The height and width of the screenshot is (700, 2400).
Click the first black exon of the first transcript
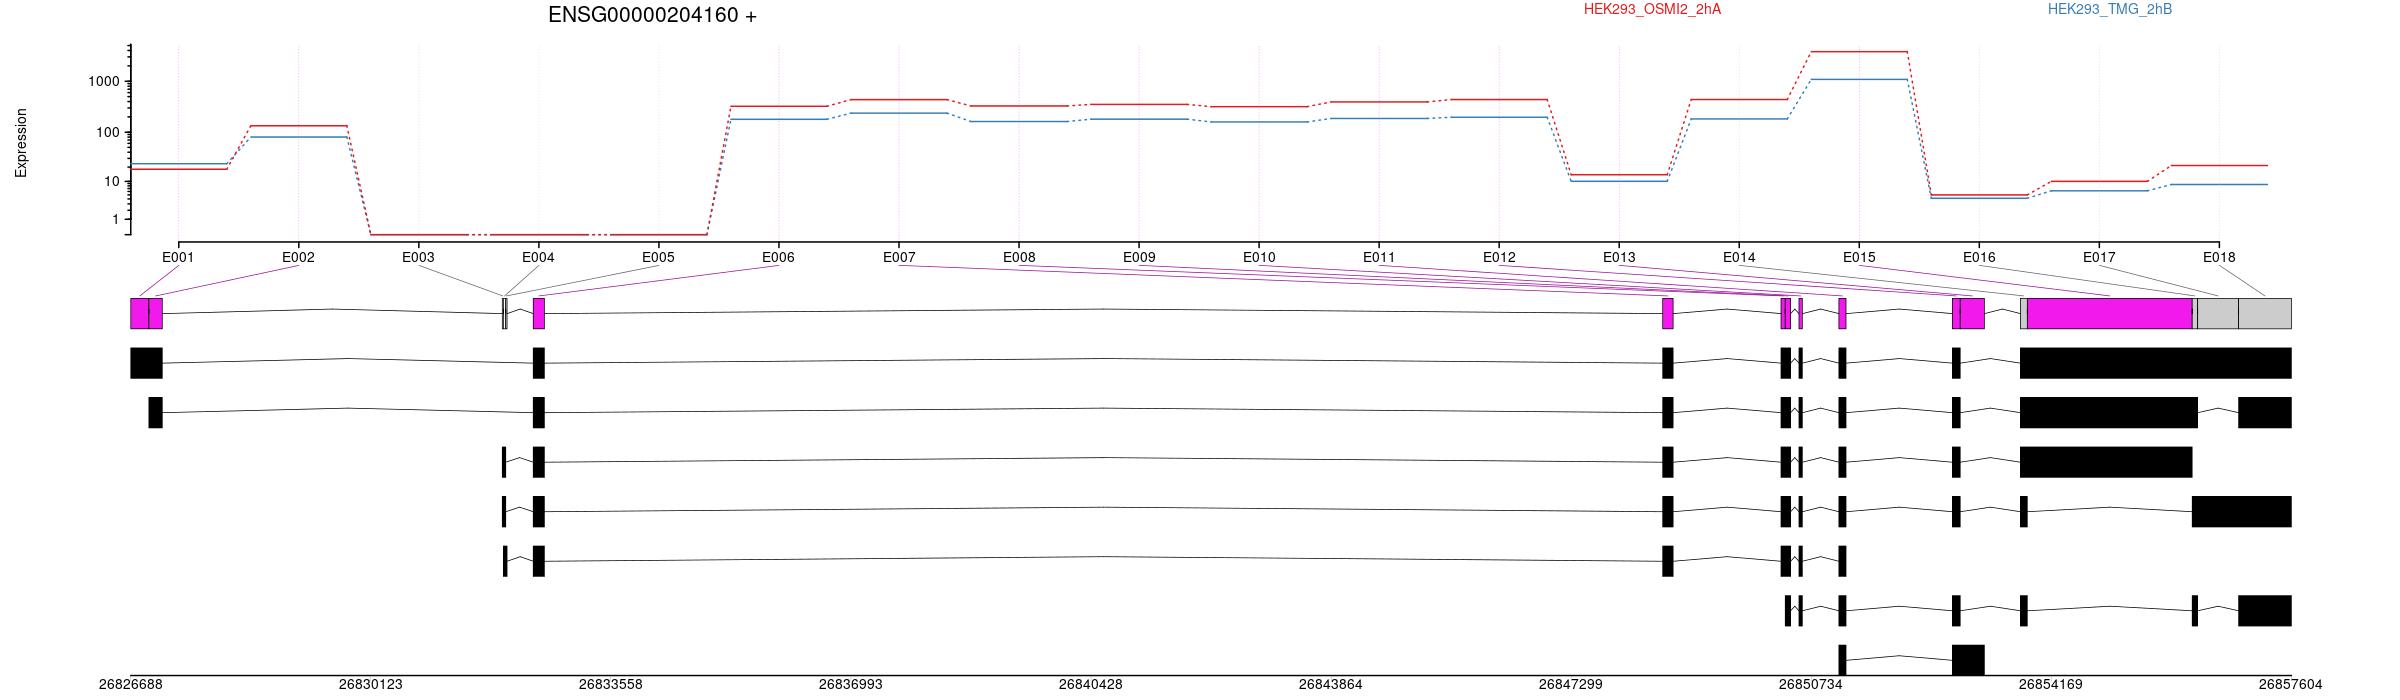146,363
